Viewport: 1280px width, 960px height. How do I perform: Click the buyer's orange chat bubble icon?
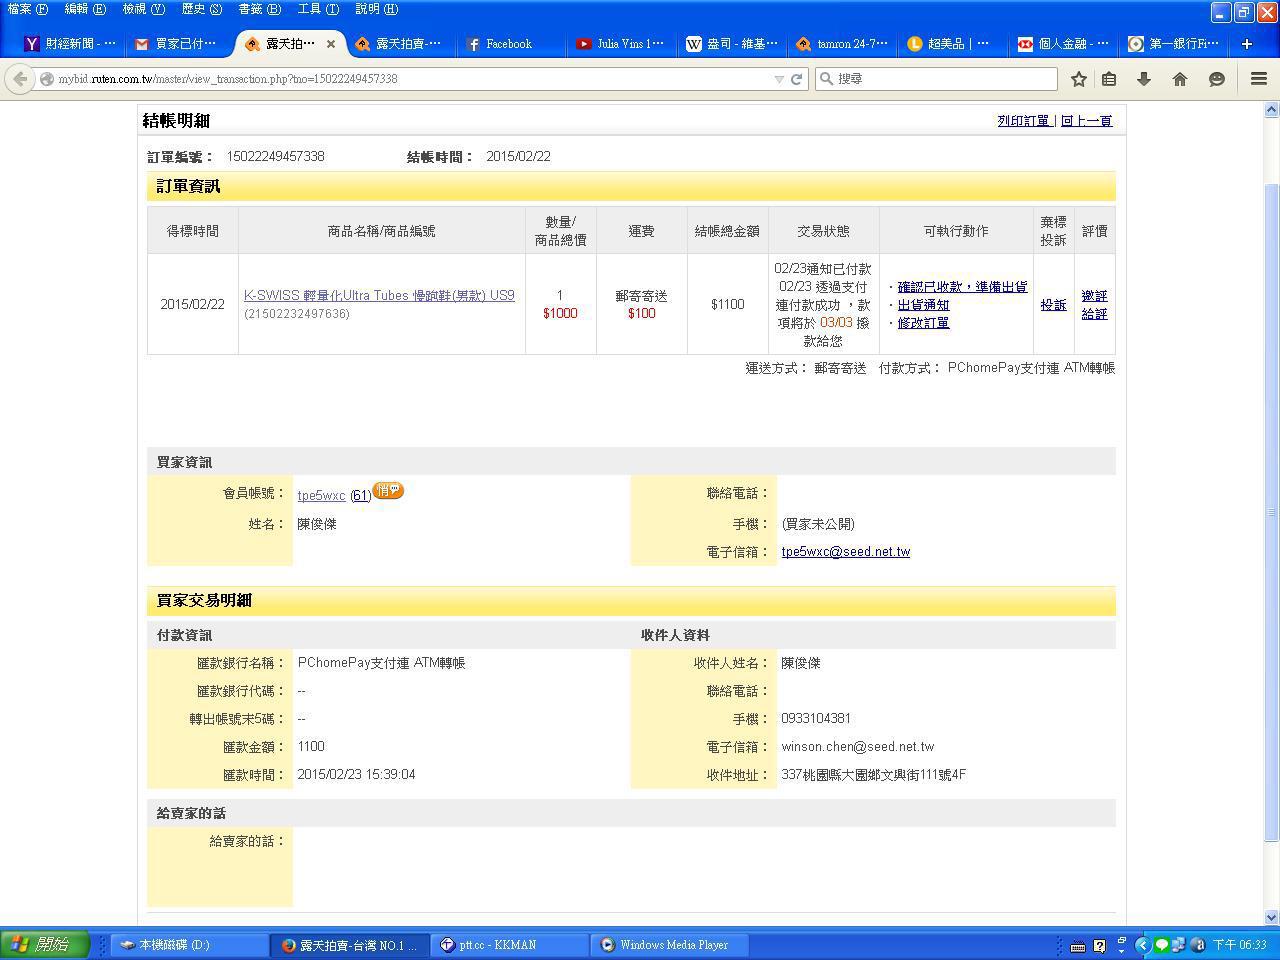pos(388,491)
